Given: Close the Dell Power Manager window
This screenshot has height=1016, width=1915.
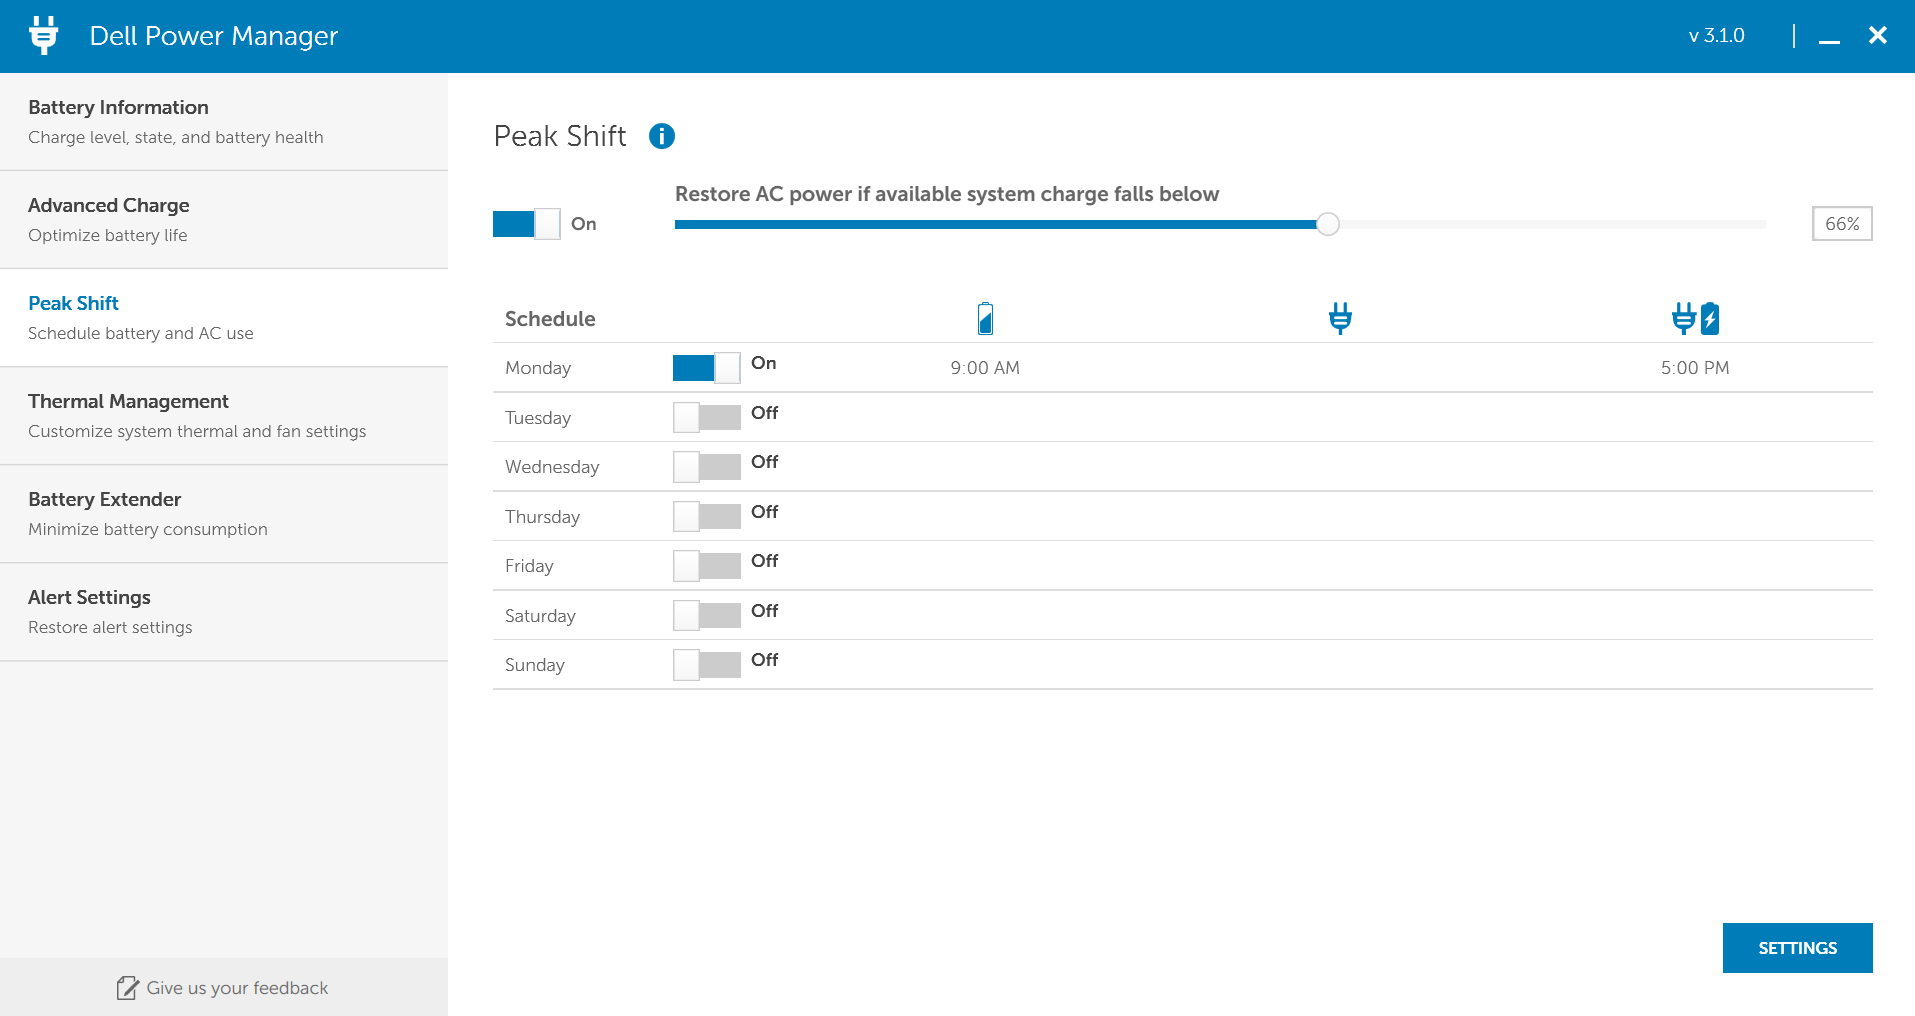Looking at the screenshot, I should tap(1878, 36).
